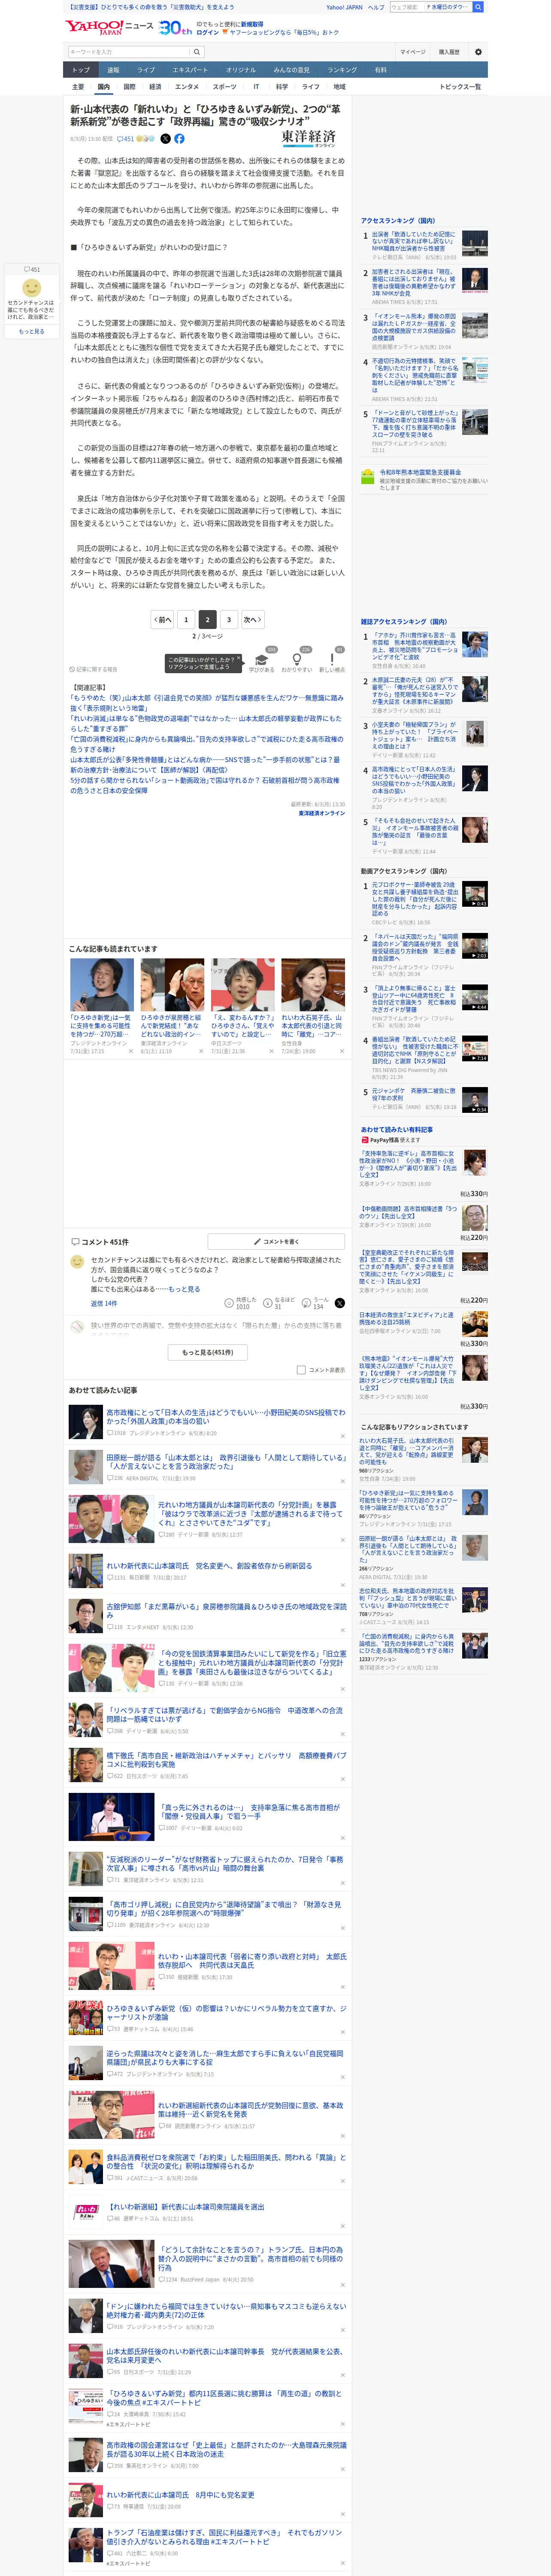
Task: Select the 国際 category
Action: [x=129, y=87]
